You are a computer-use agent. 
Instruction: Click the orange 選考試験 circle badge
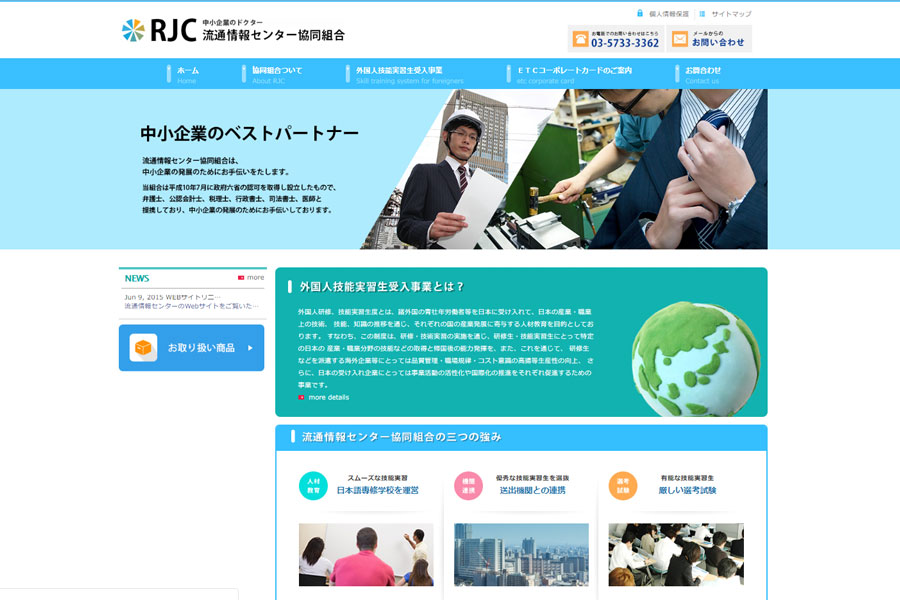point(623,486)
